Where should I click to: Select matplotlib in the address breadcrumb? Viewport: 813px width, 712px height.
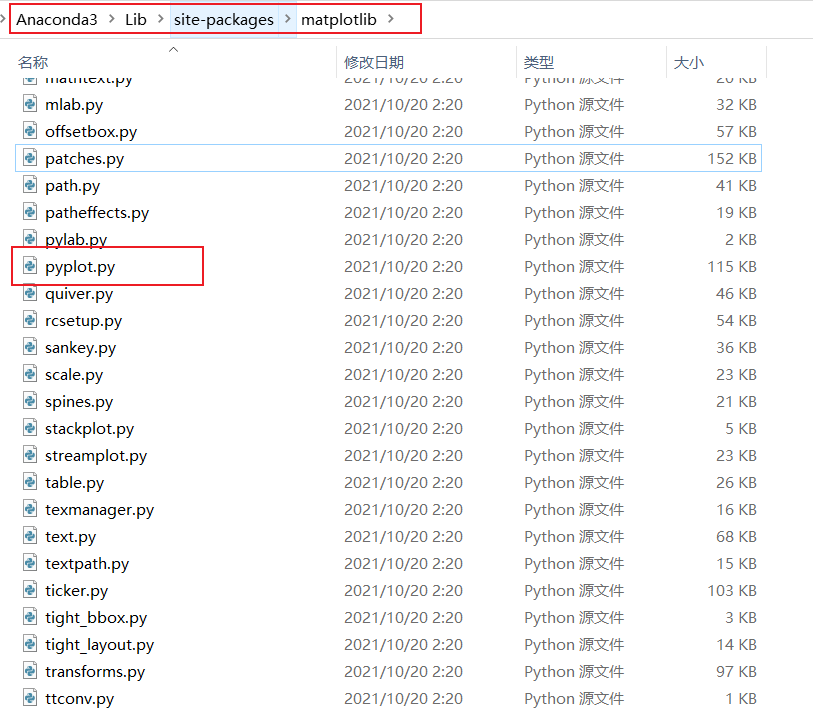339,20
